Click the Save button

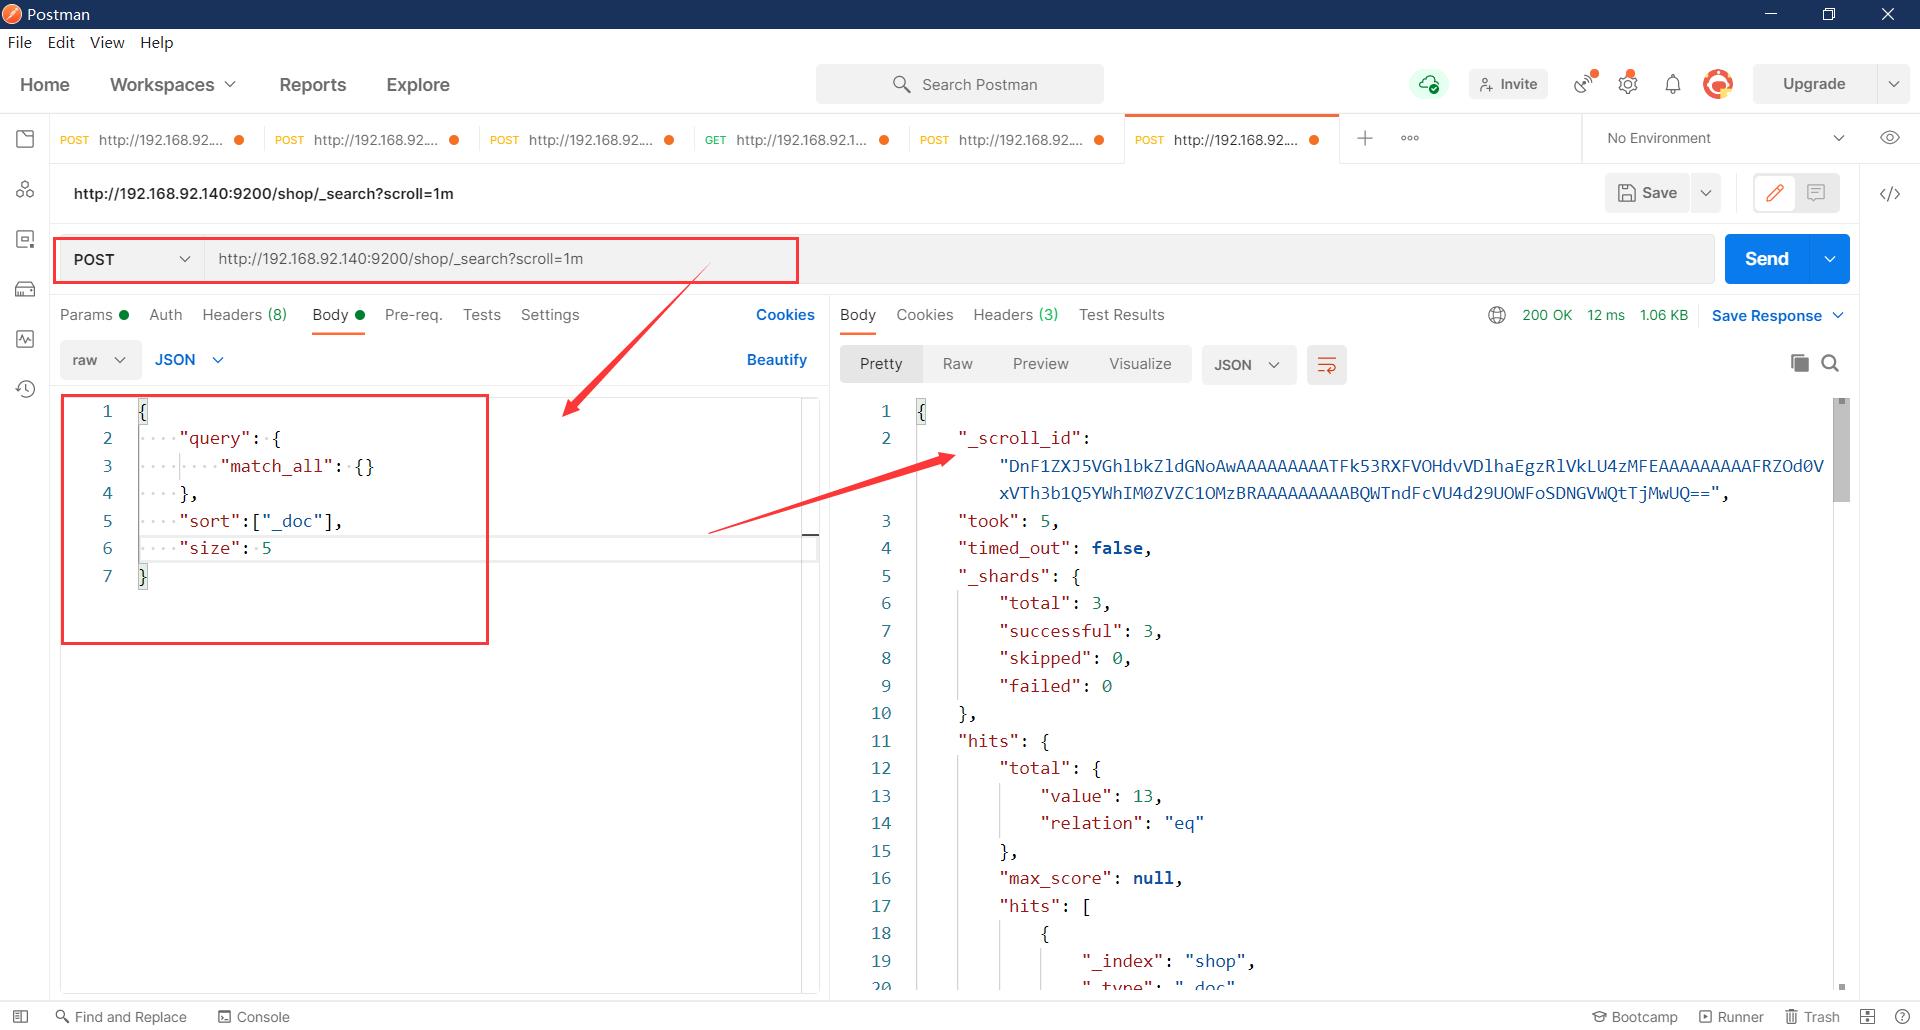tap(1647, 193)
